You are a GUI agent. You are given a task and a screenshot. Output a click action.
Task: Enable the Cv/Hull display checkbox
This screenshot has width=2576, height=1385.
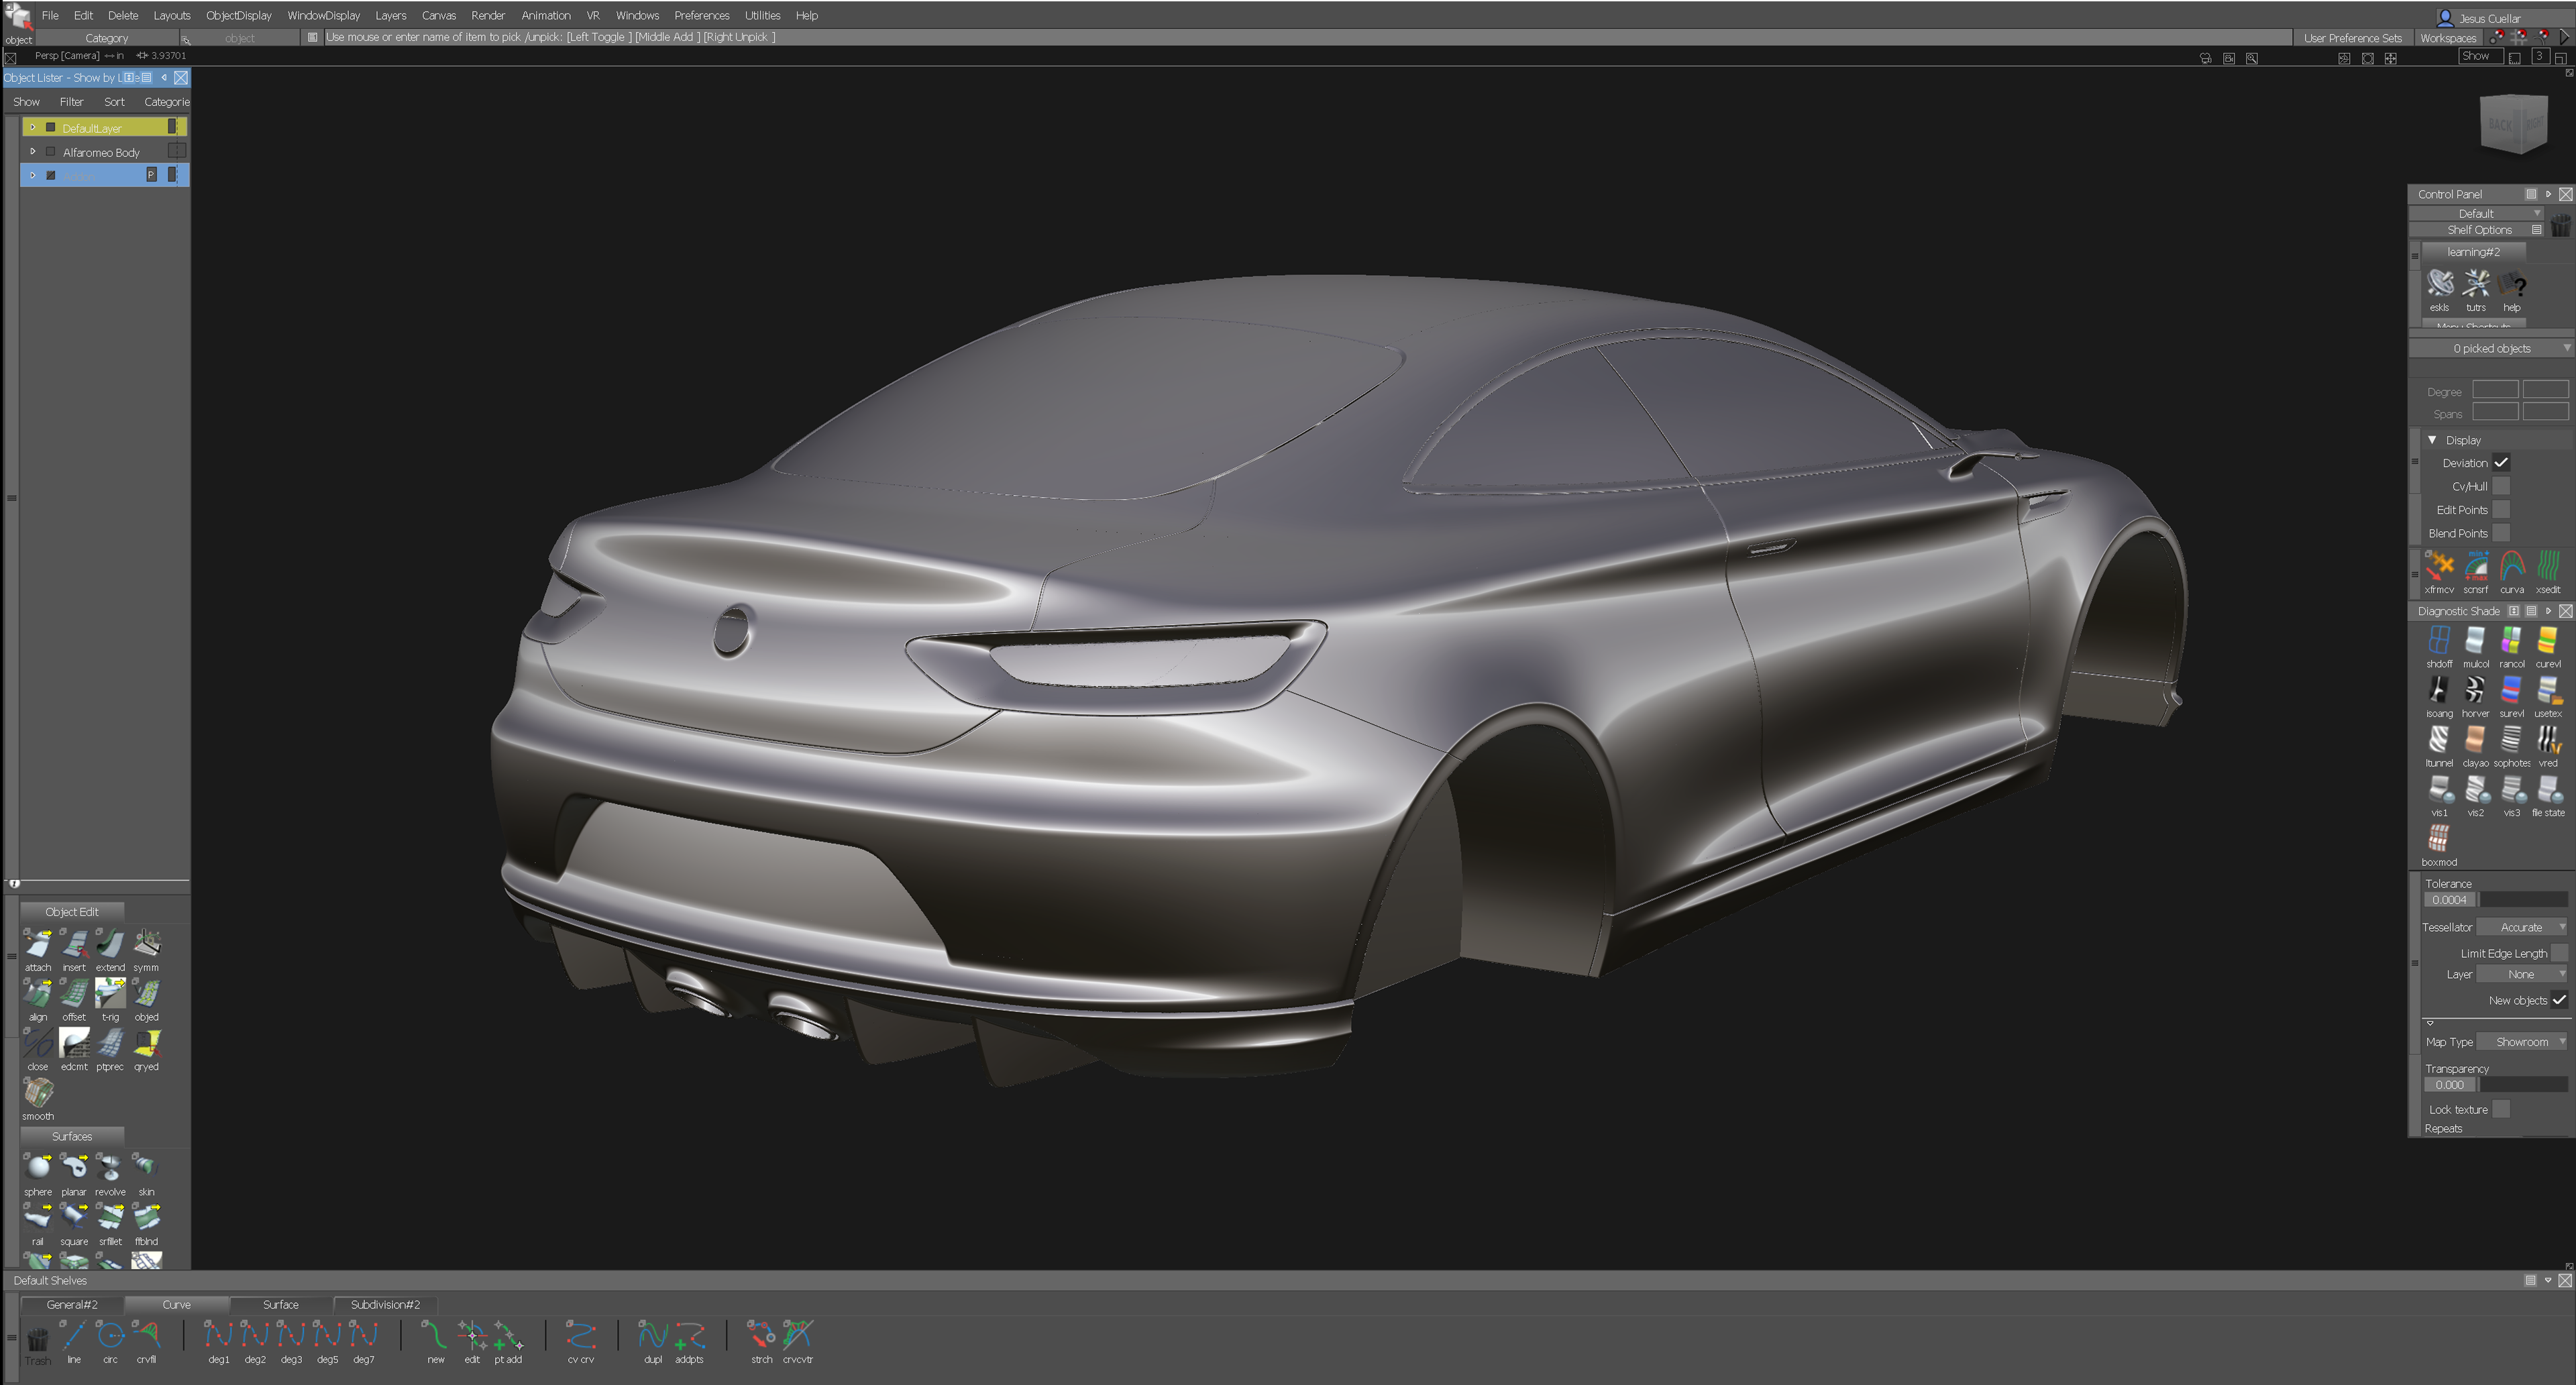click(x=2501, y=486)
